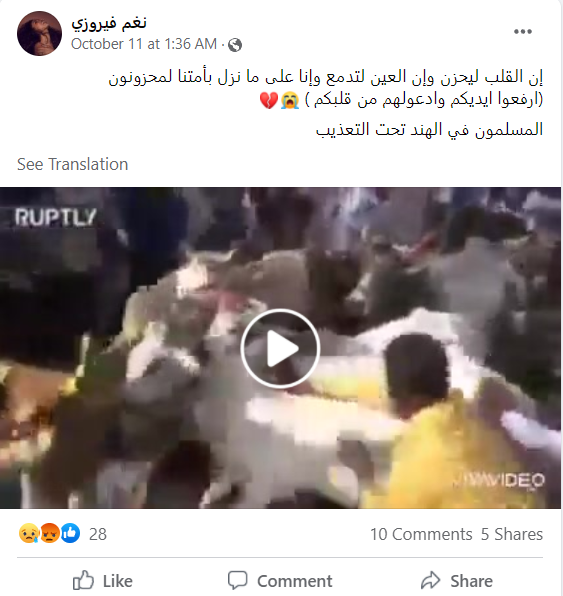Select the blue thumbs-up reaction icon

(x=70, y=533)
